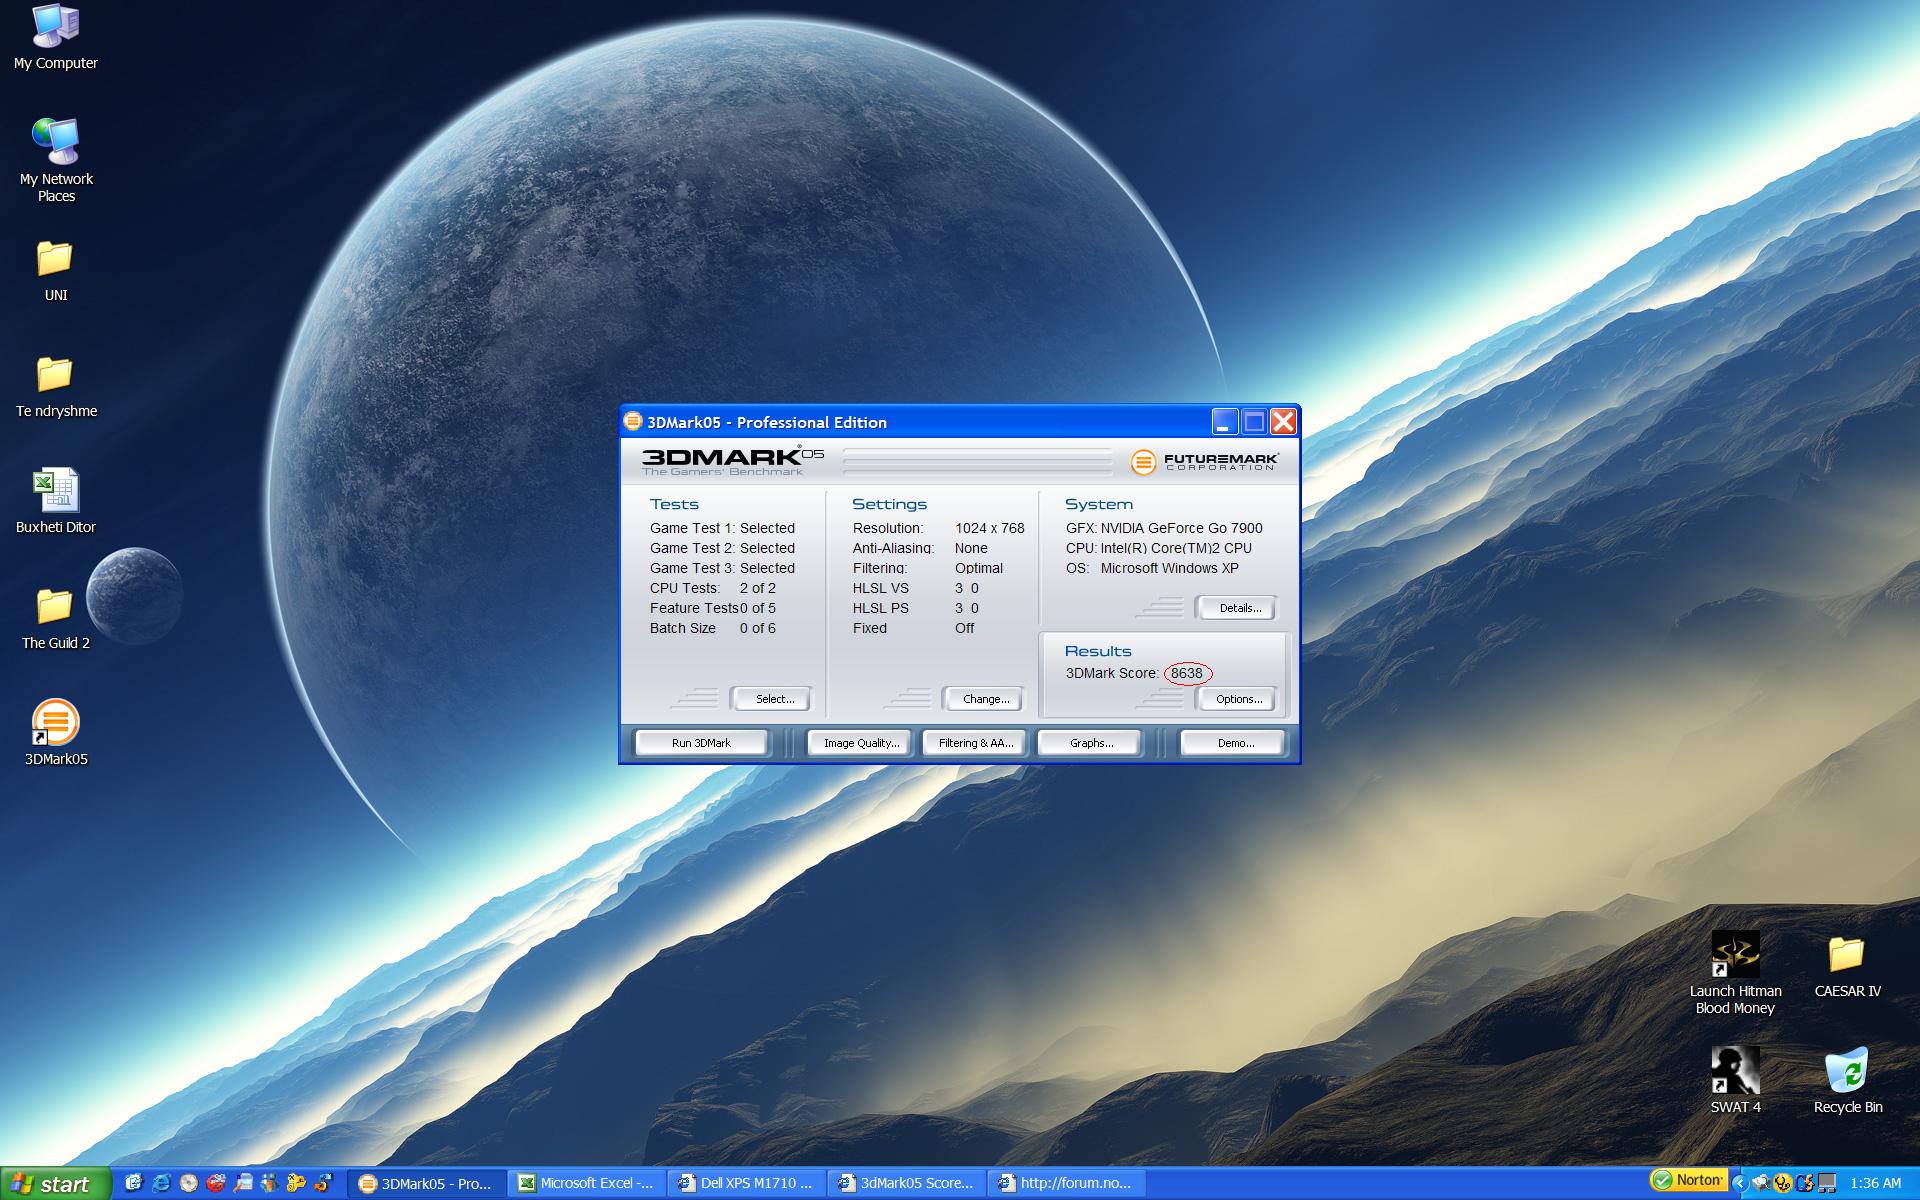
Task: Click the CD disc quick launch icon
Action: point(188,1183)
